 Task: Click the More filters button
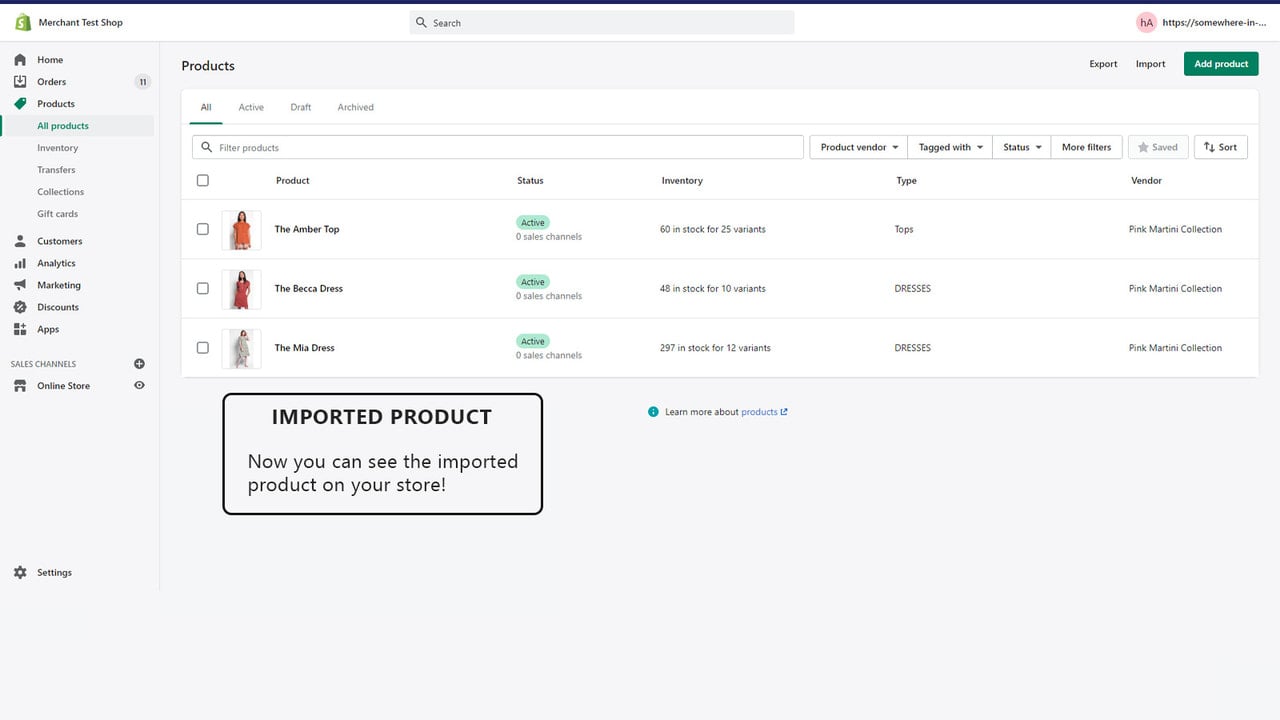pyautogui.click(x=1086, y=147)
